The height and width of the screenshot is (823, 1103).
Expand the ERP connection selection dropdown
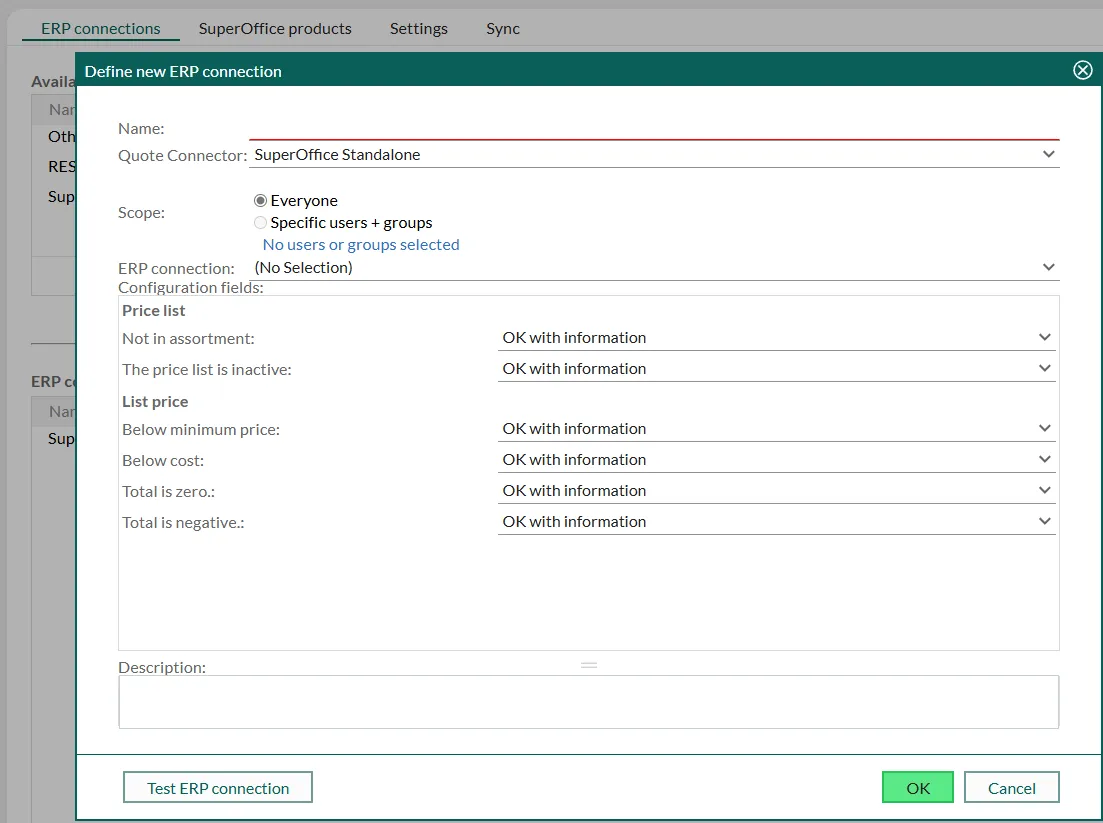point(1048,268)
